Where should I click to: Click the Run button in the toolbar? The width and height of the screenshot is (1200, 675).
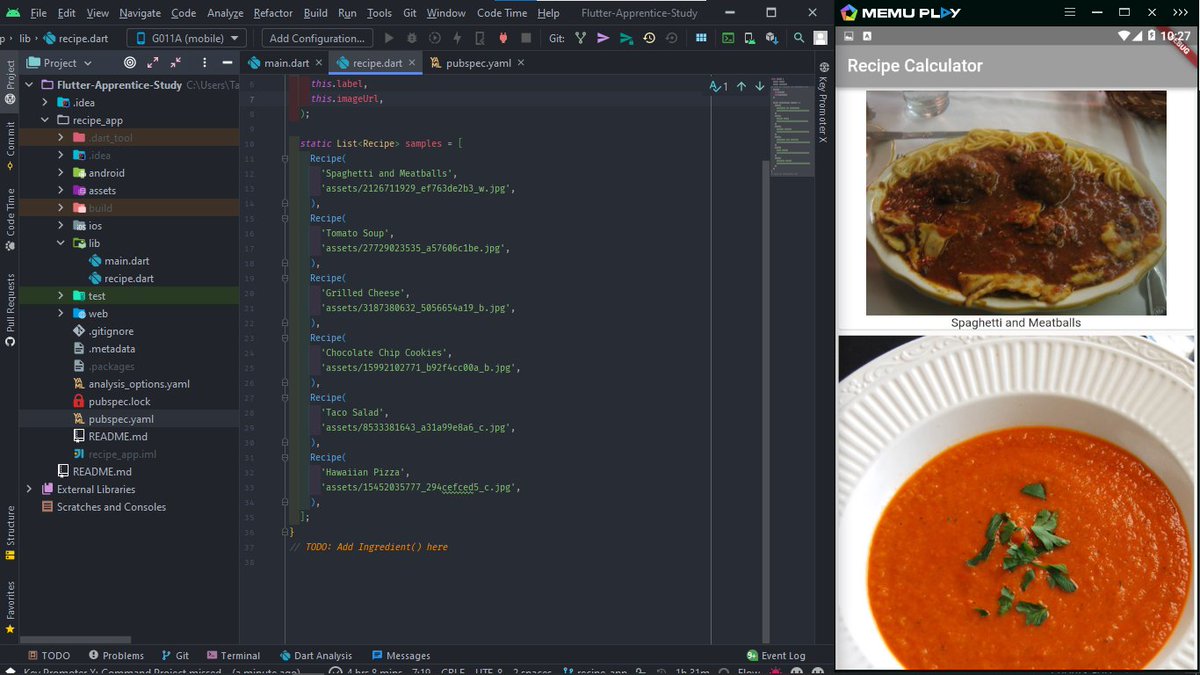tap(389, 38)
